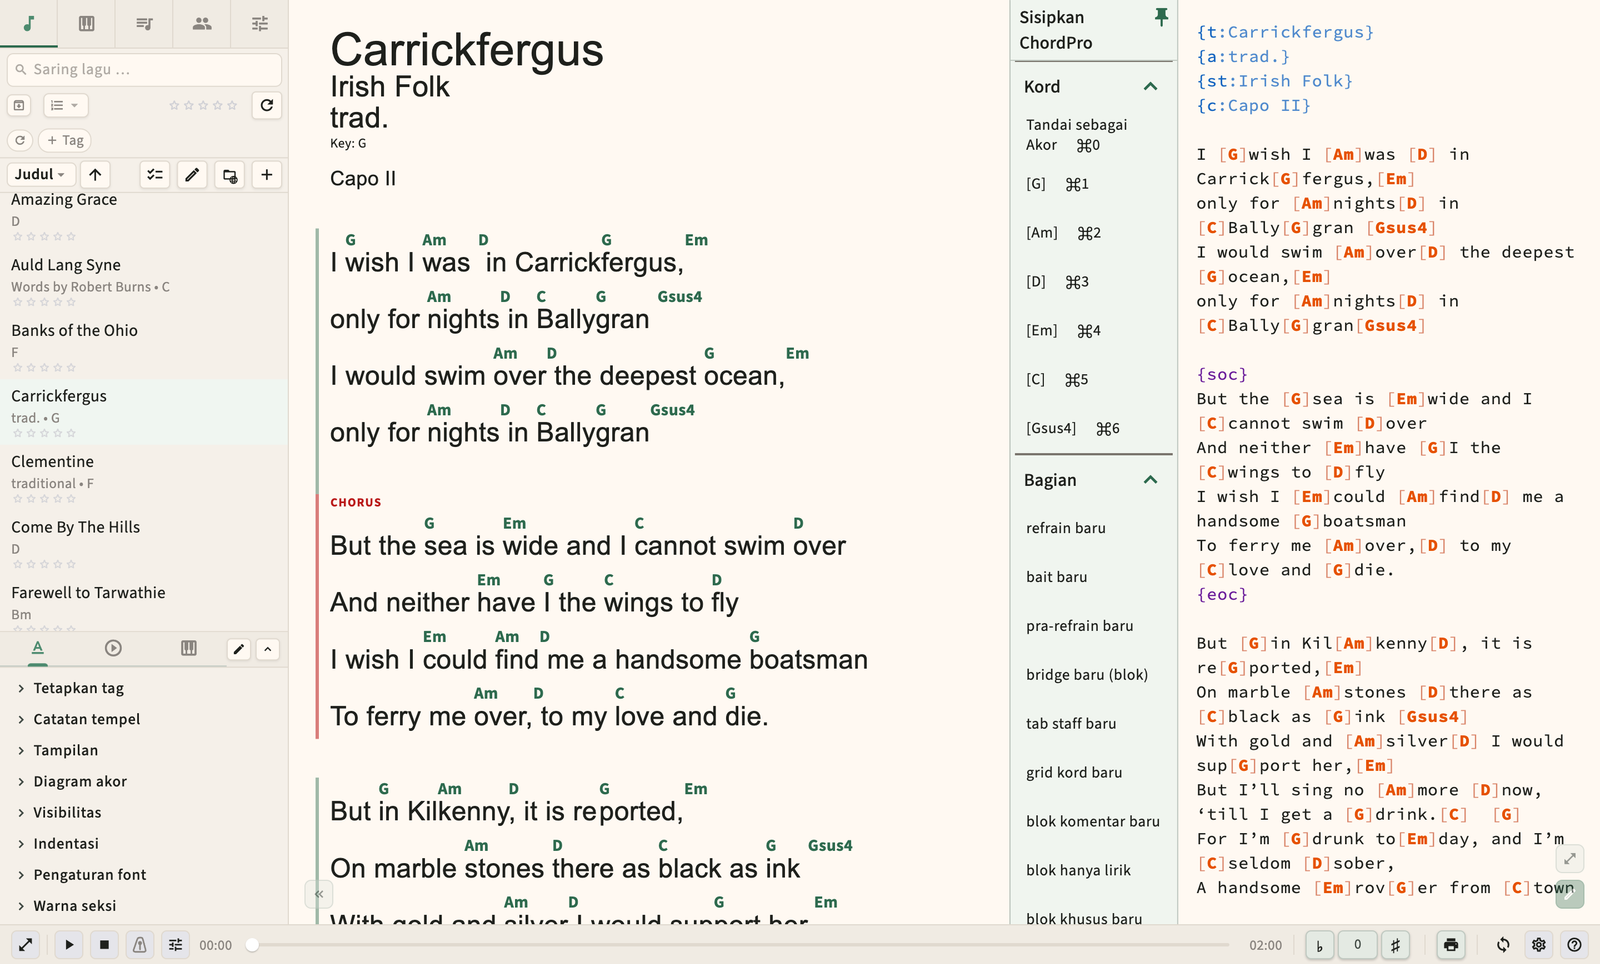Screen dimensions: 1600x964
Task: Switch to the piano keys tab in top sidebar
Action: coord(87,23)
